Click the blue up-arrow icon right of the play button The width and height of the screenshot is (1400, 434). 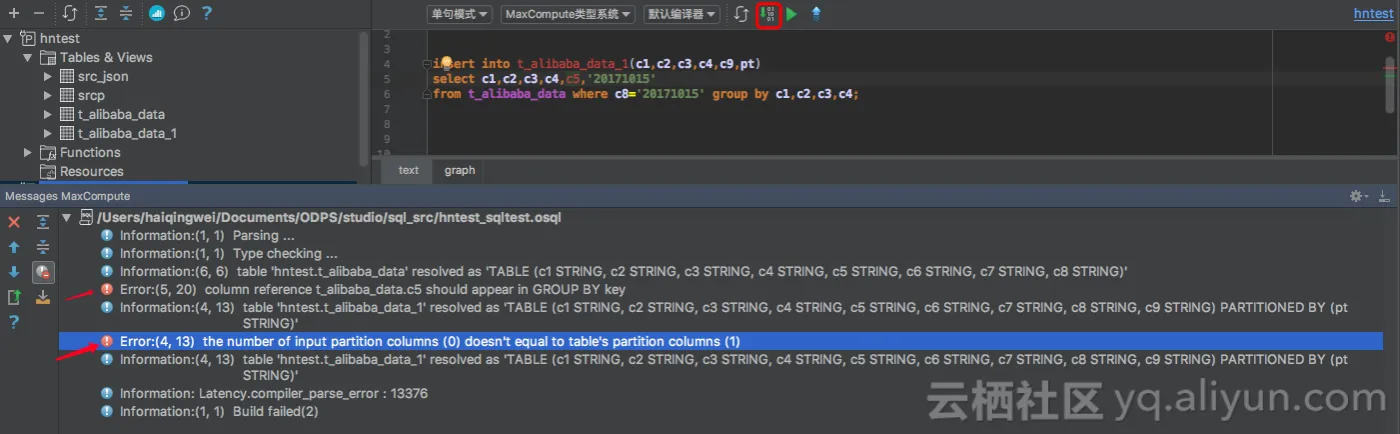coord(816,14)
